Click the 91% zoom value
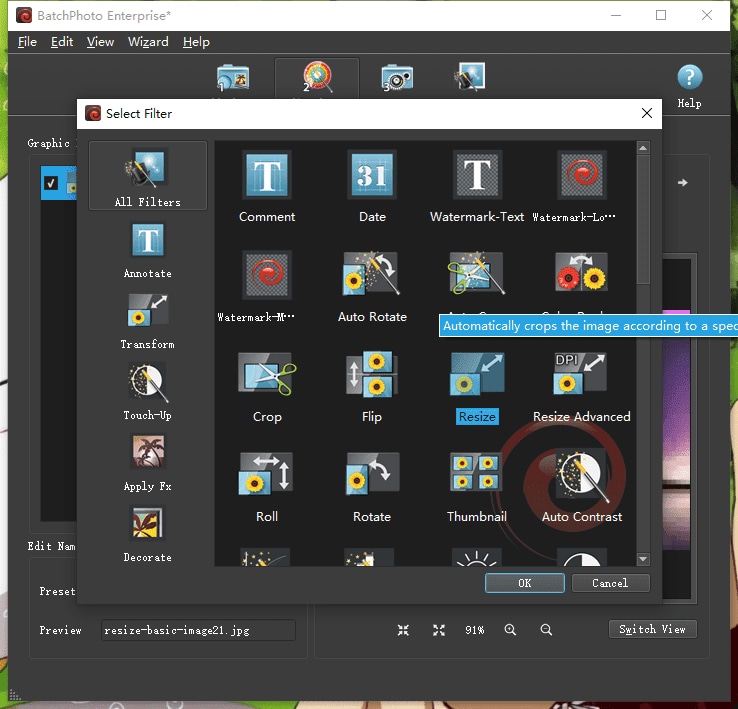The width and height of the screenshot is (738, 709). click(474, 630)
